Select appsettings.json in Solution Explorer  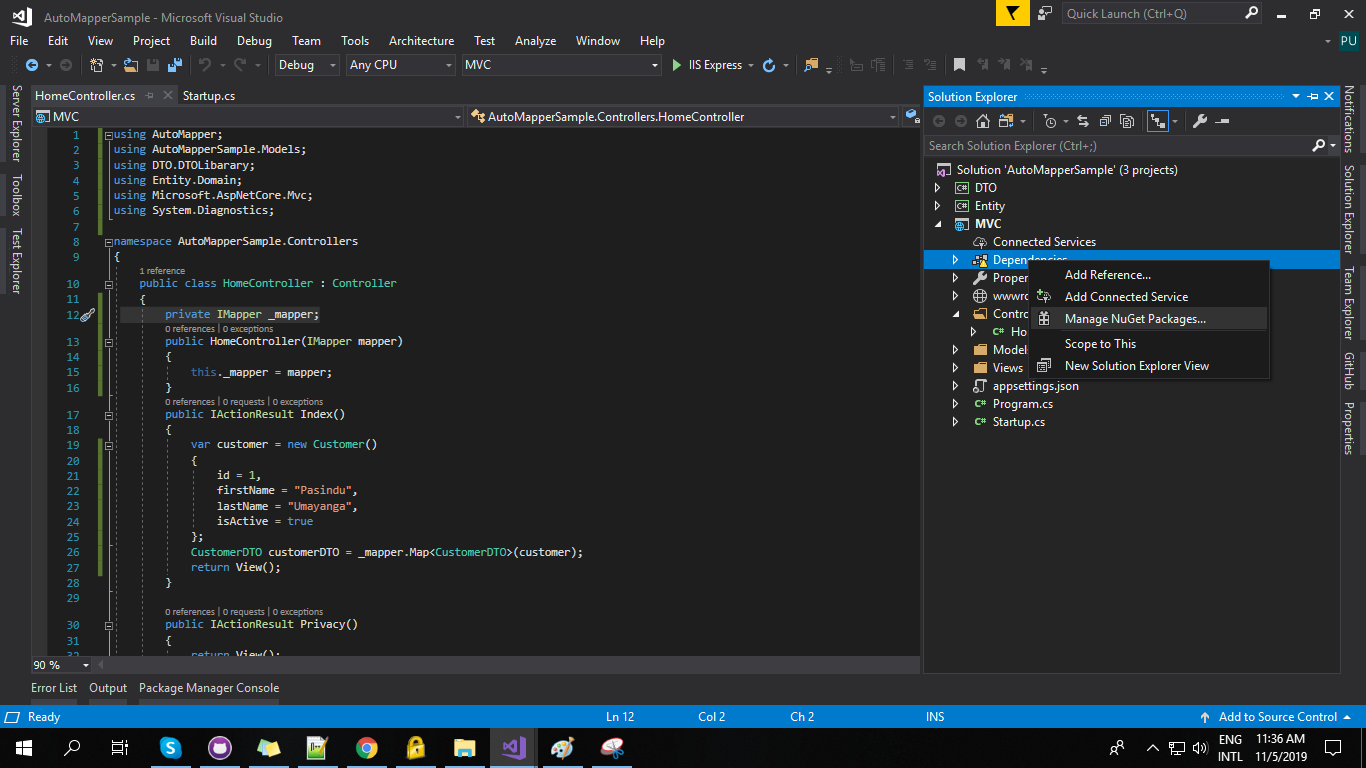coord(1035,386)
